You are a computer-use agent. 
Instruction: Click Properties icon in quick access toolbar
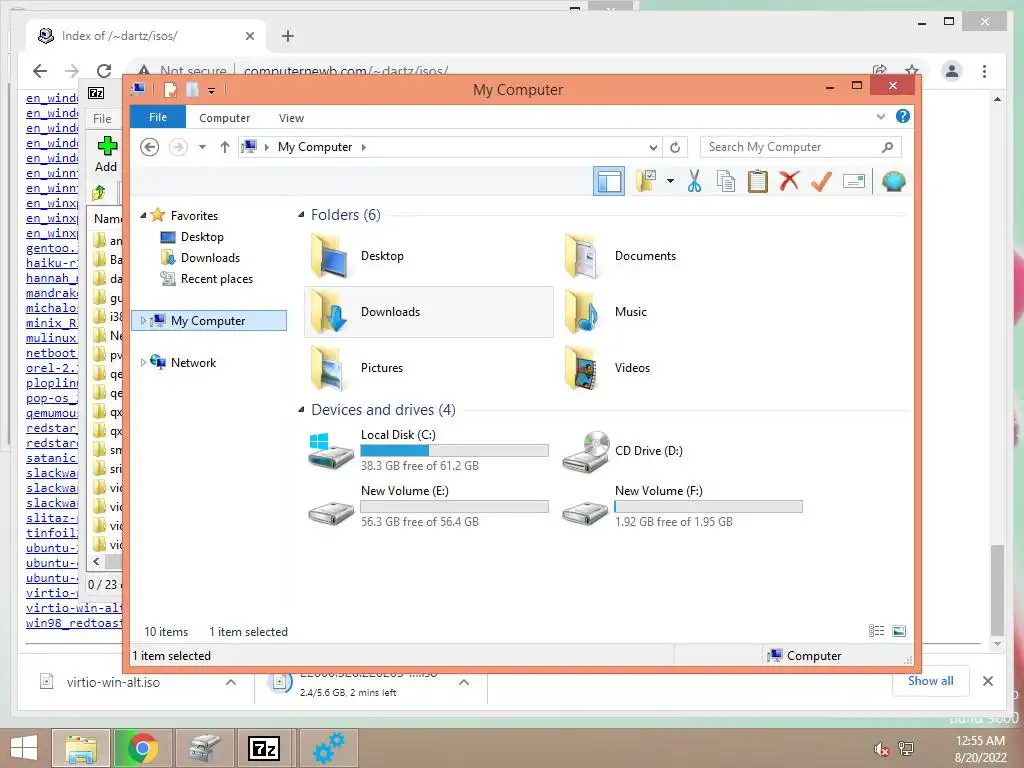click(170, 89)
